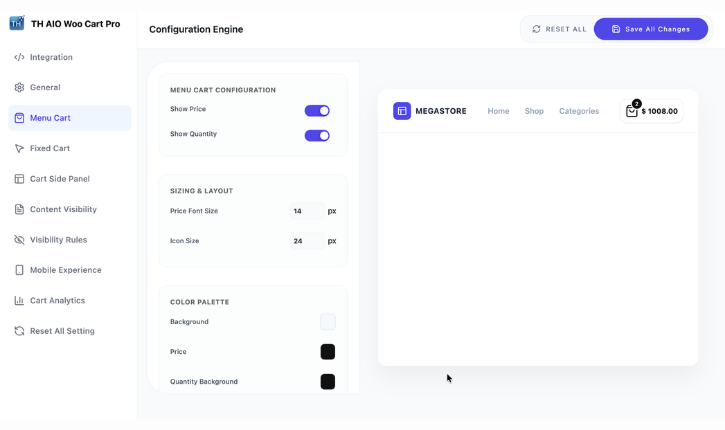This screenshot has height=430, width=725.
Task: Turn off the Show Price toggle
Action: click(317, 111)
